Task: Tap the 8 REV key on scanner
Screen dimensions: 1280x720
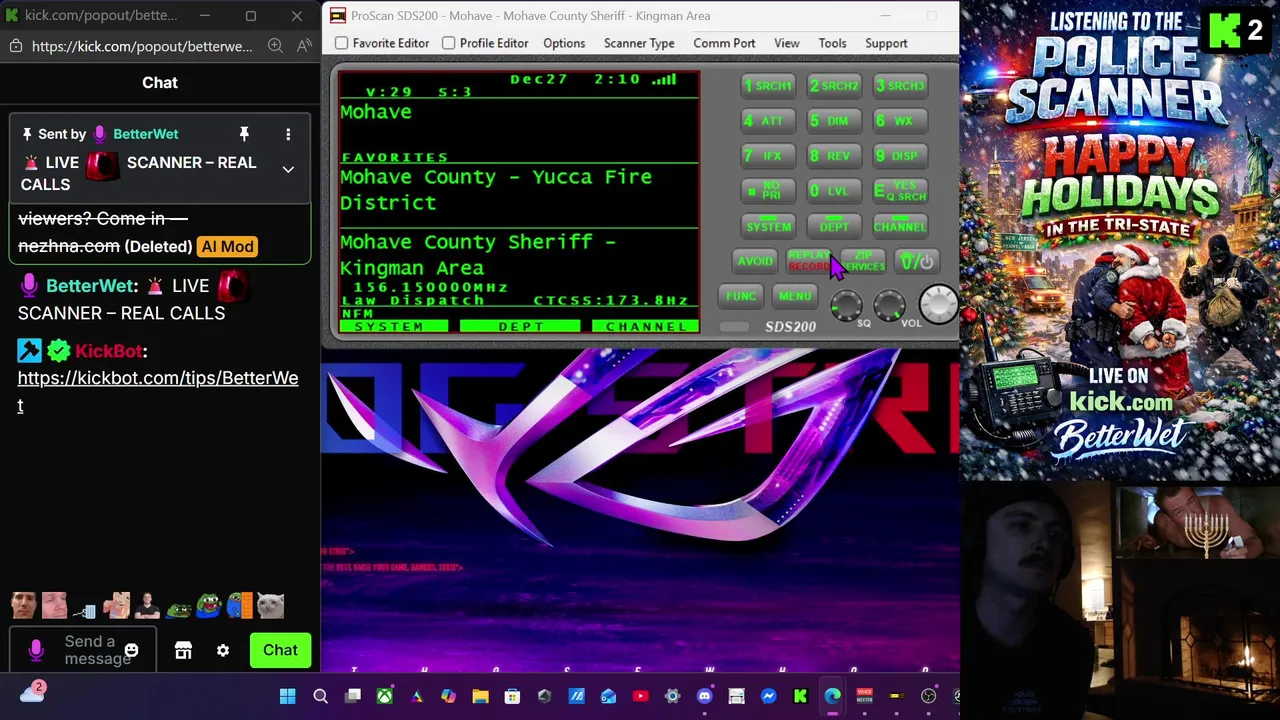Action: [x=834, y=156]
